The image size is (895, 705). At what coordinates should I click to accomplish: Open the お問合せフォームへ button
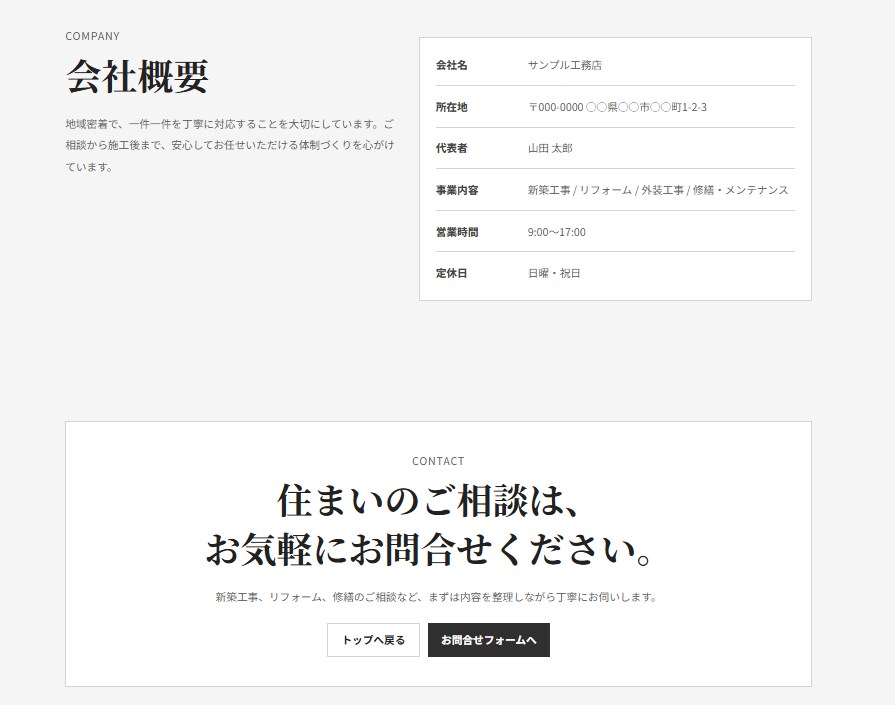[x=489, y=640]
